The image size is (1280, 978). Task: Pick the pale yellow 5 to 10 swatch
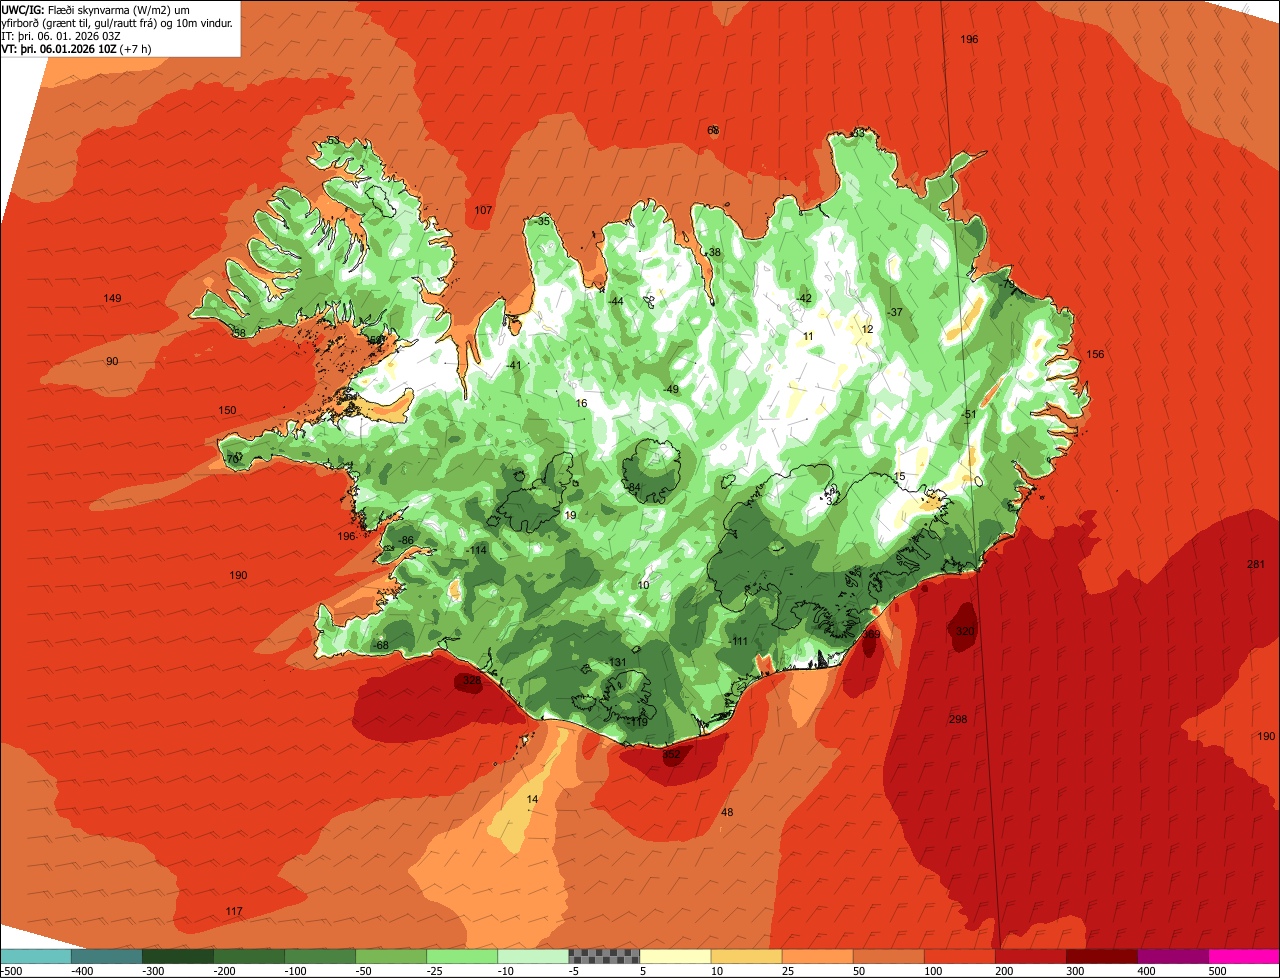pos(675,956)
